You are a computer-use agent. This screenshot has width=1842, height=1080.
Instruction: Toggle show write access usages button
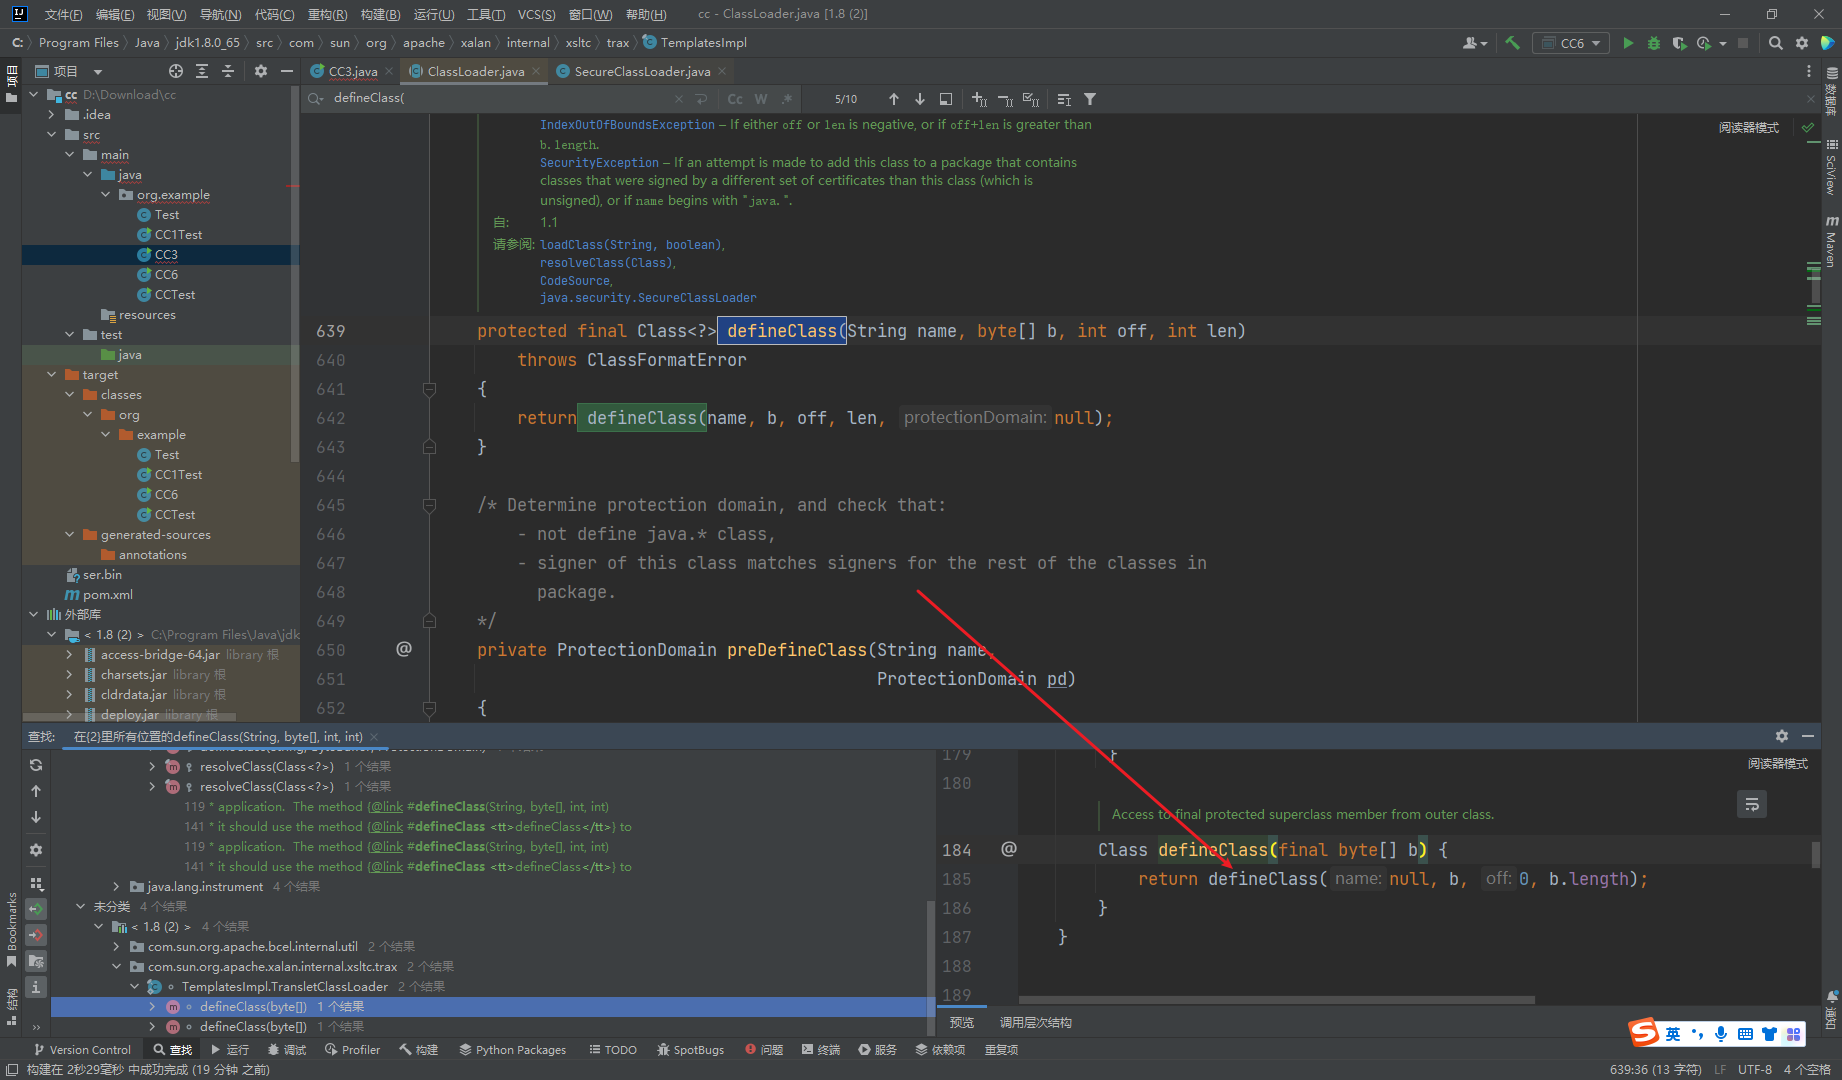pyautogui.click(x=36, y=935)
